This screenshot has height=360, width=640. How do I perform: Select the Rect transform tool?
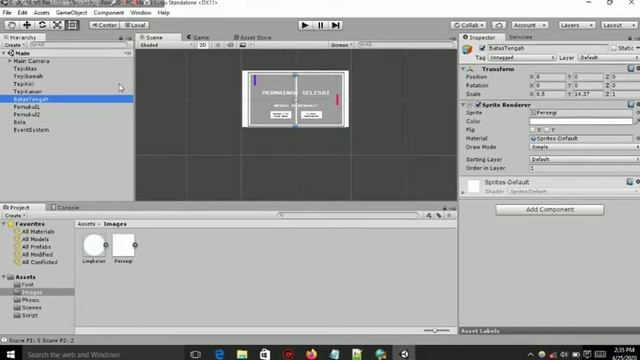coord(72,25)
